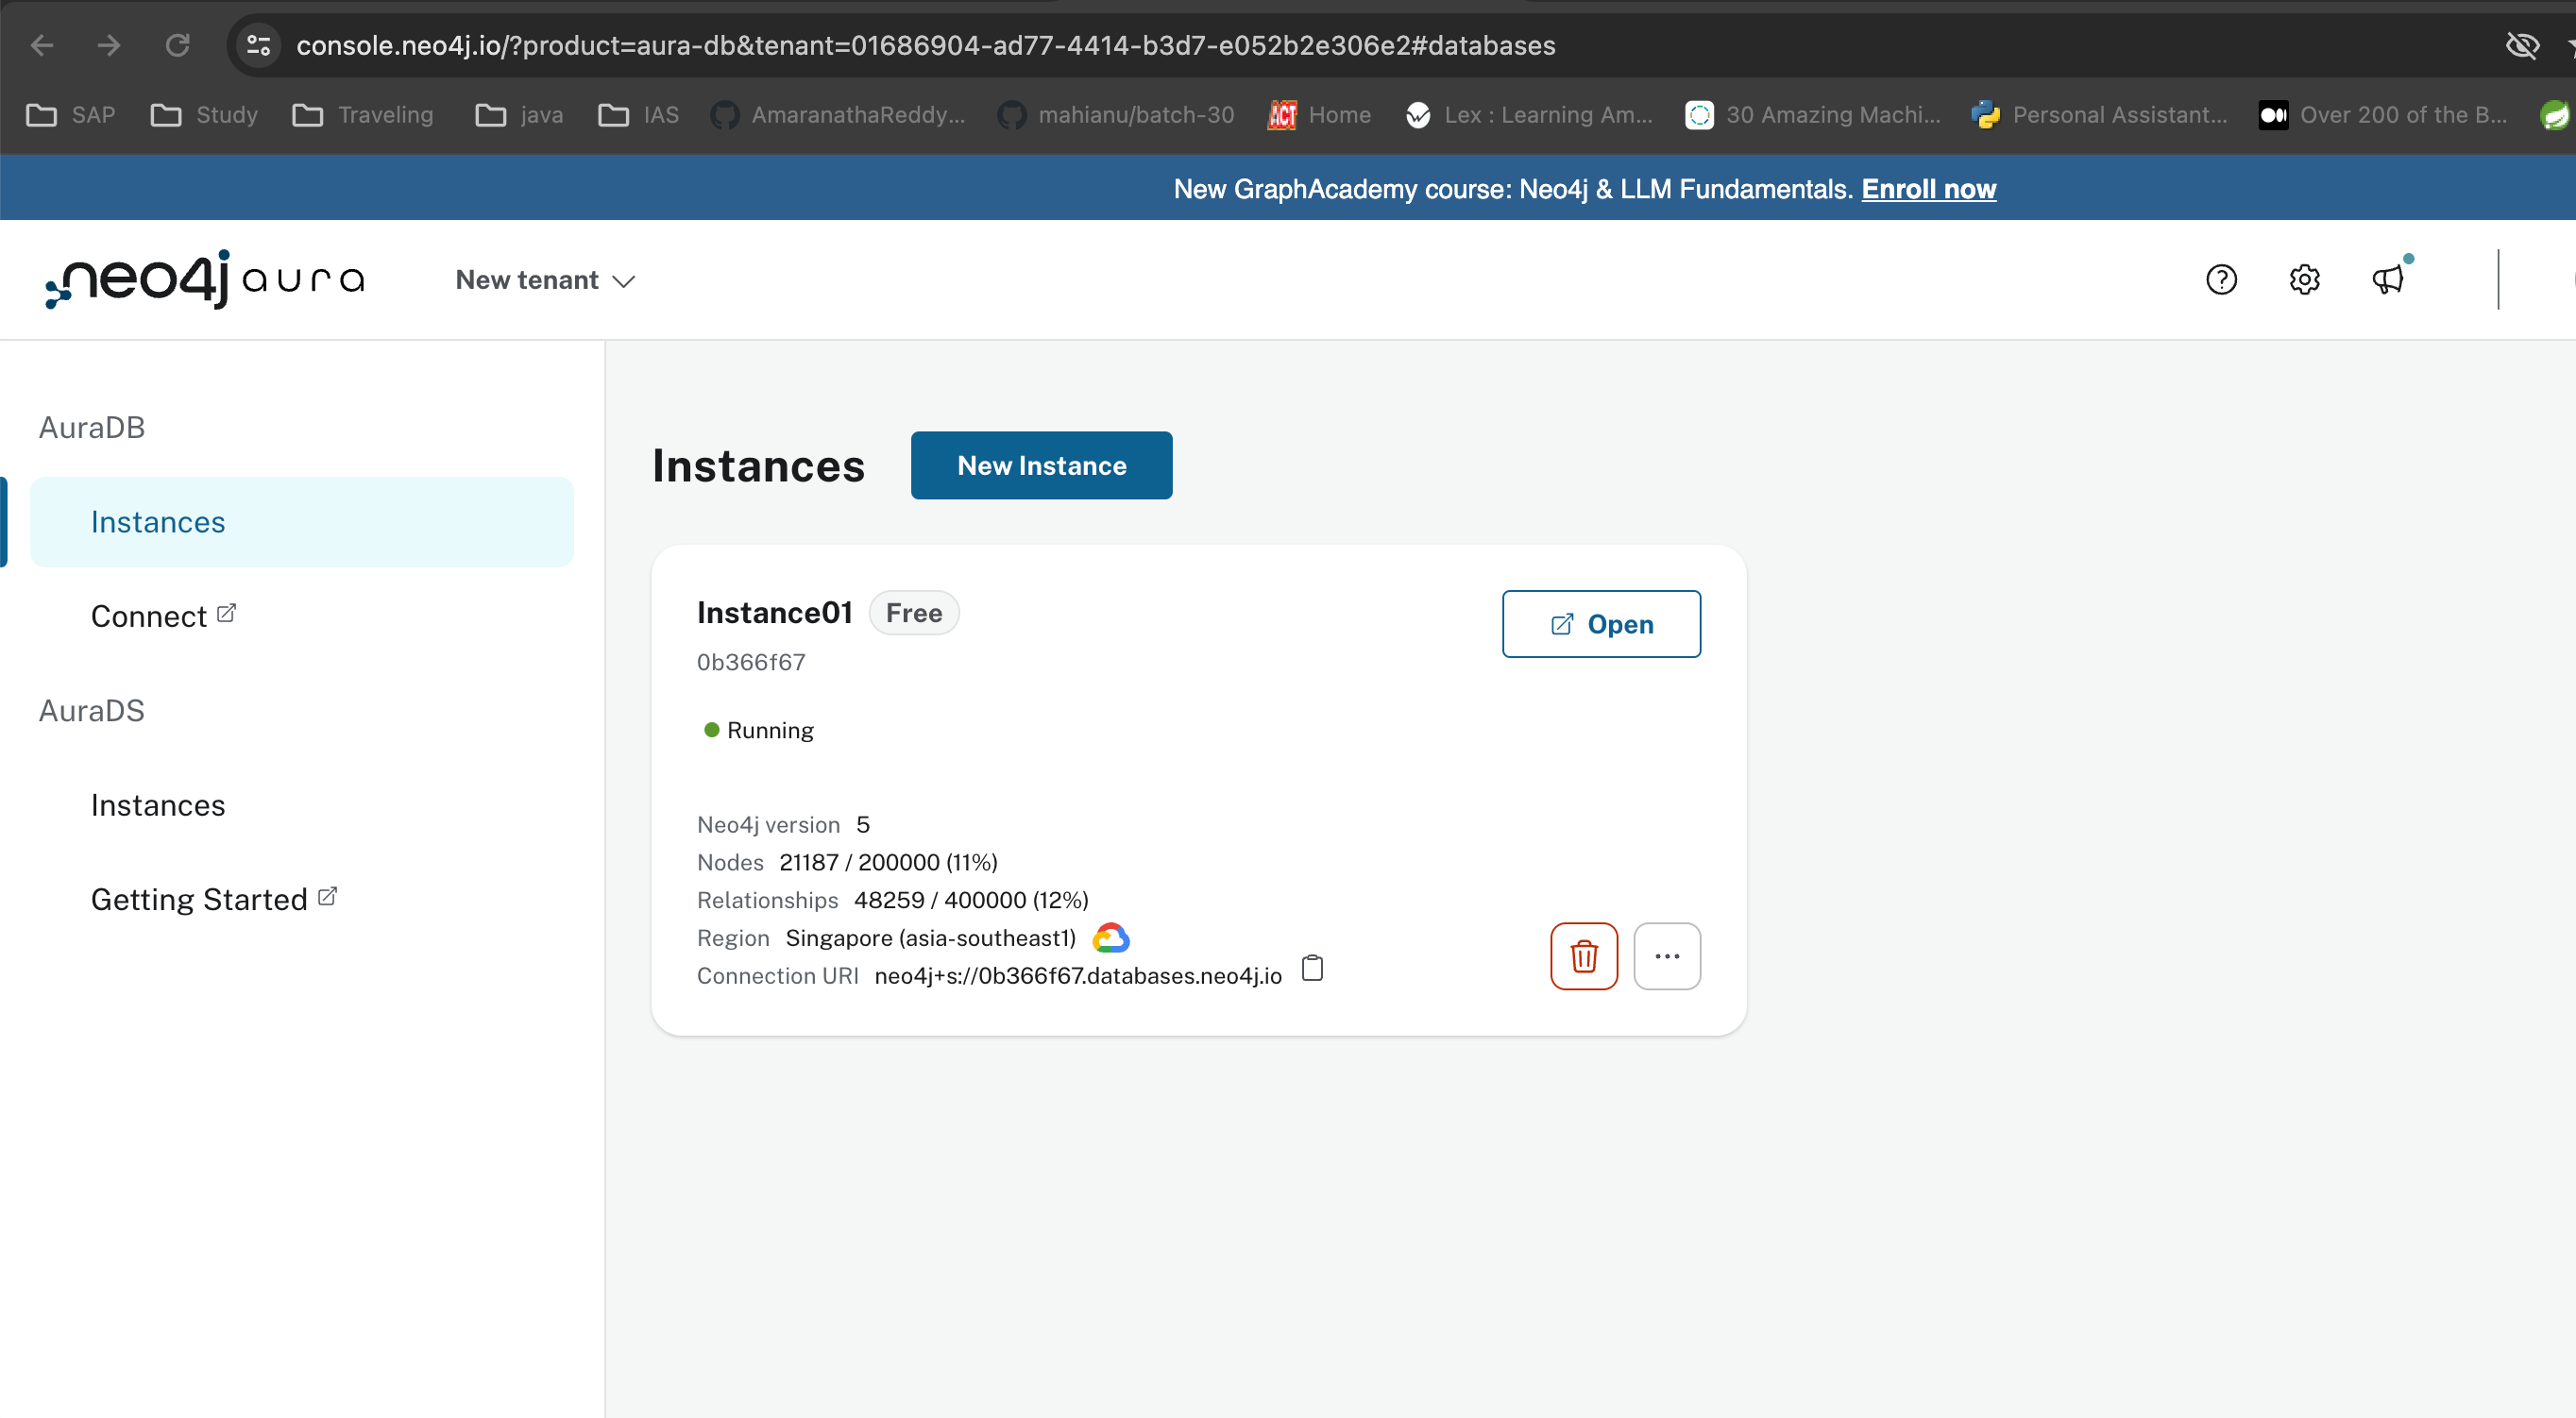Open the IAS bookmarks folder
Viewport: 2576px width, 1418px height.
pyautogui.click(x=638, y=115)
